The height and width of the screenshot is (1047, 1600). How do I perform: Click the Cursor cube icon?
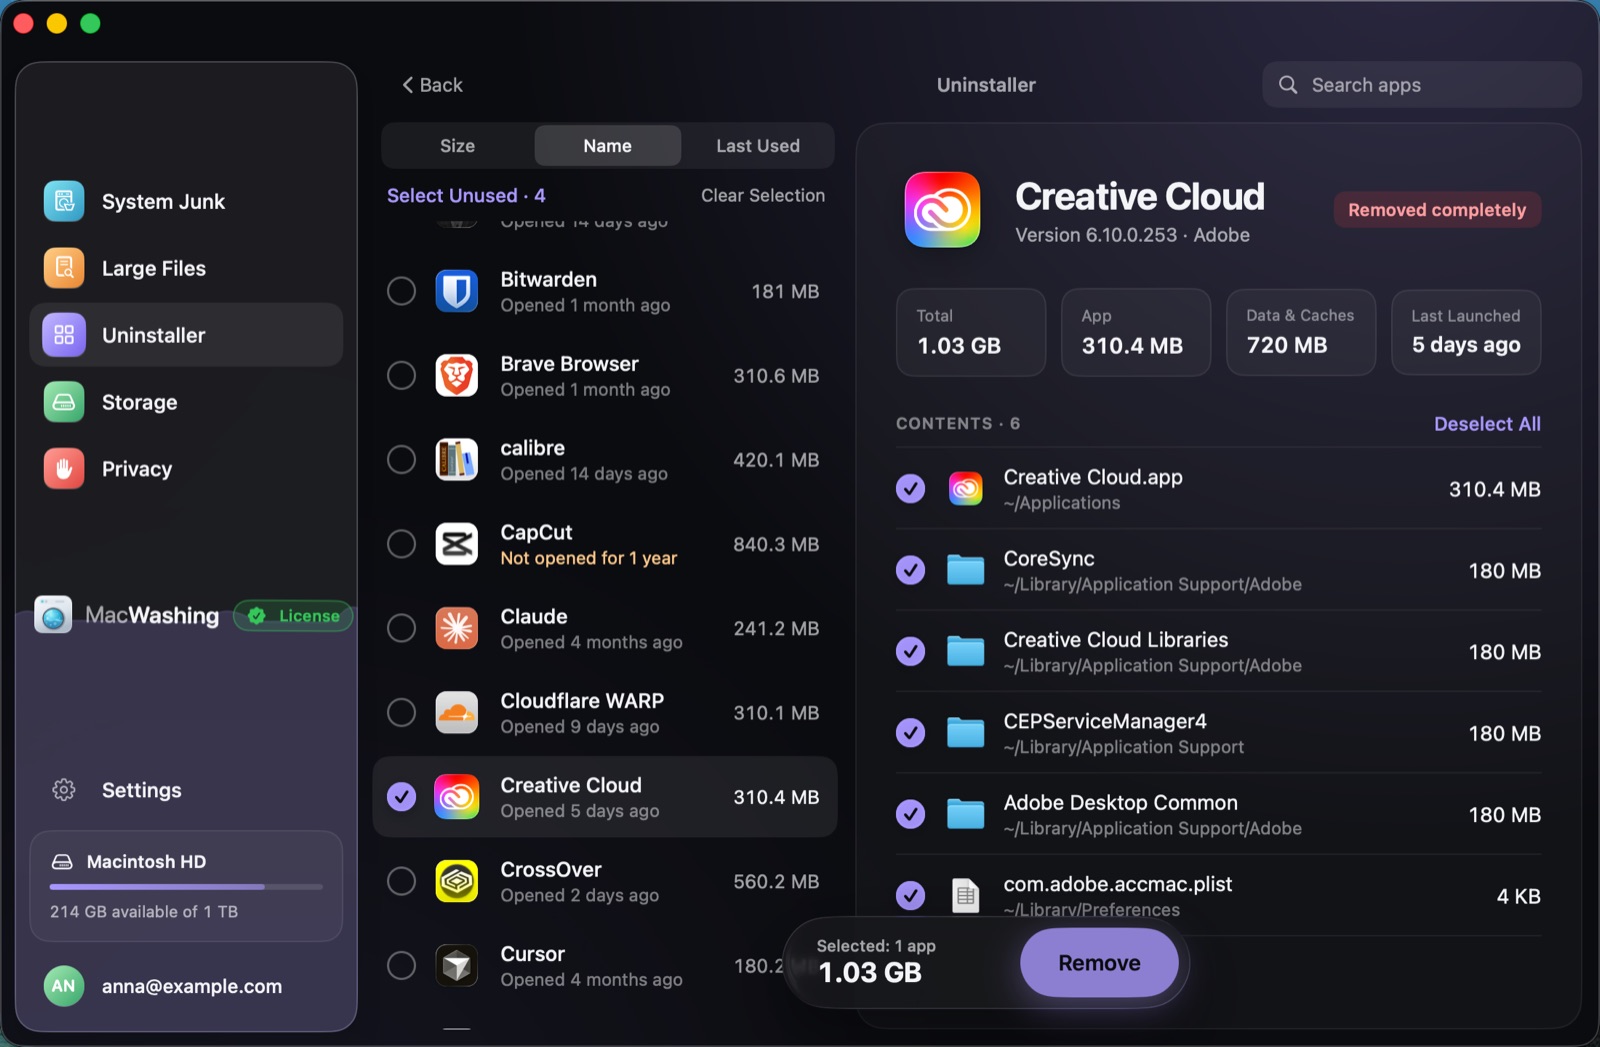(457, 965)
